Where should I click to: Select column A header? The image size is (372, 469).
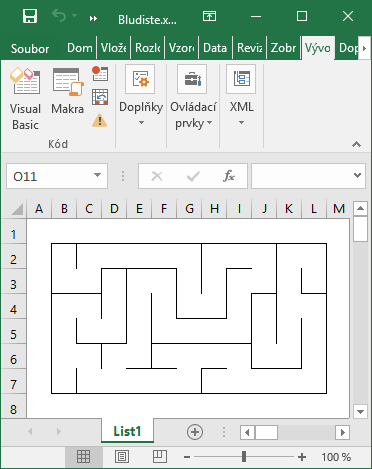point(39,209)
